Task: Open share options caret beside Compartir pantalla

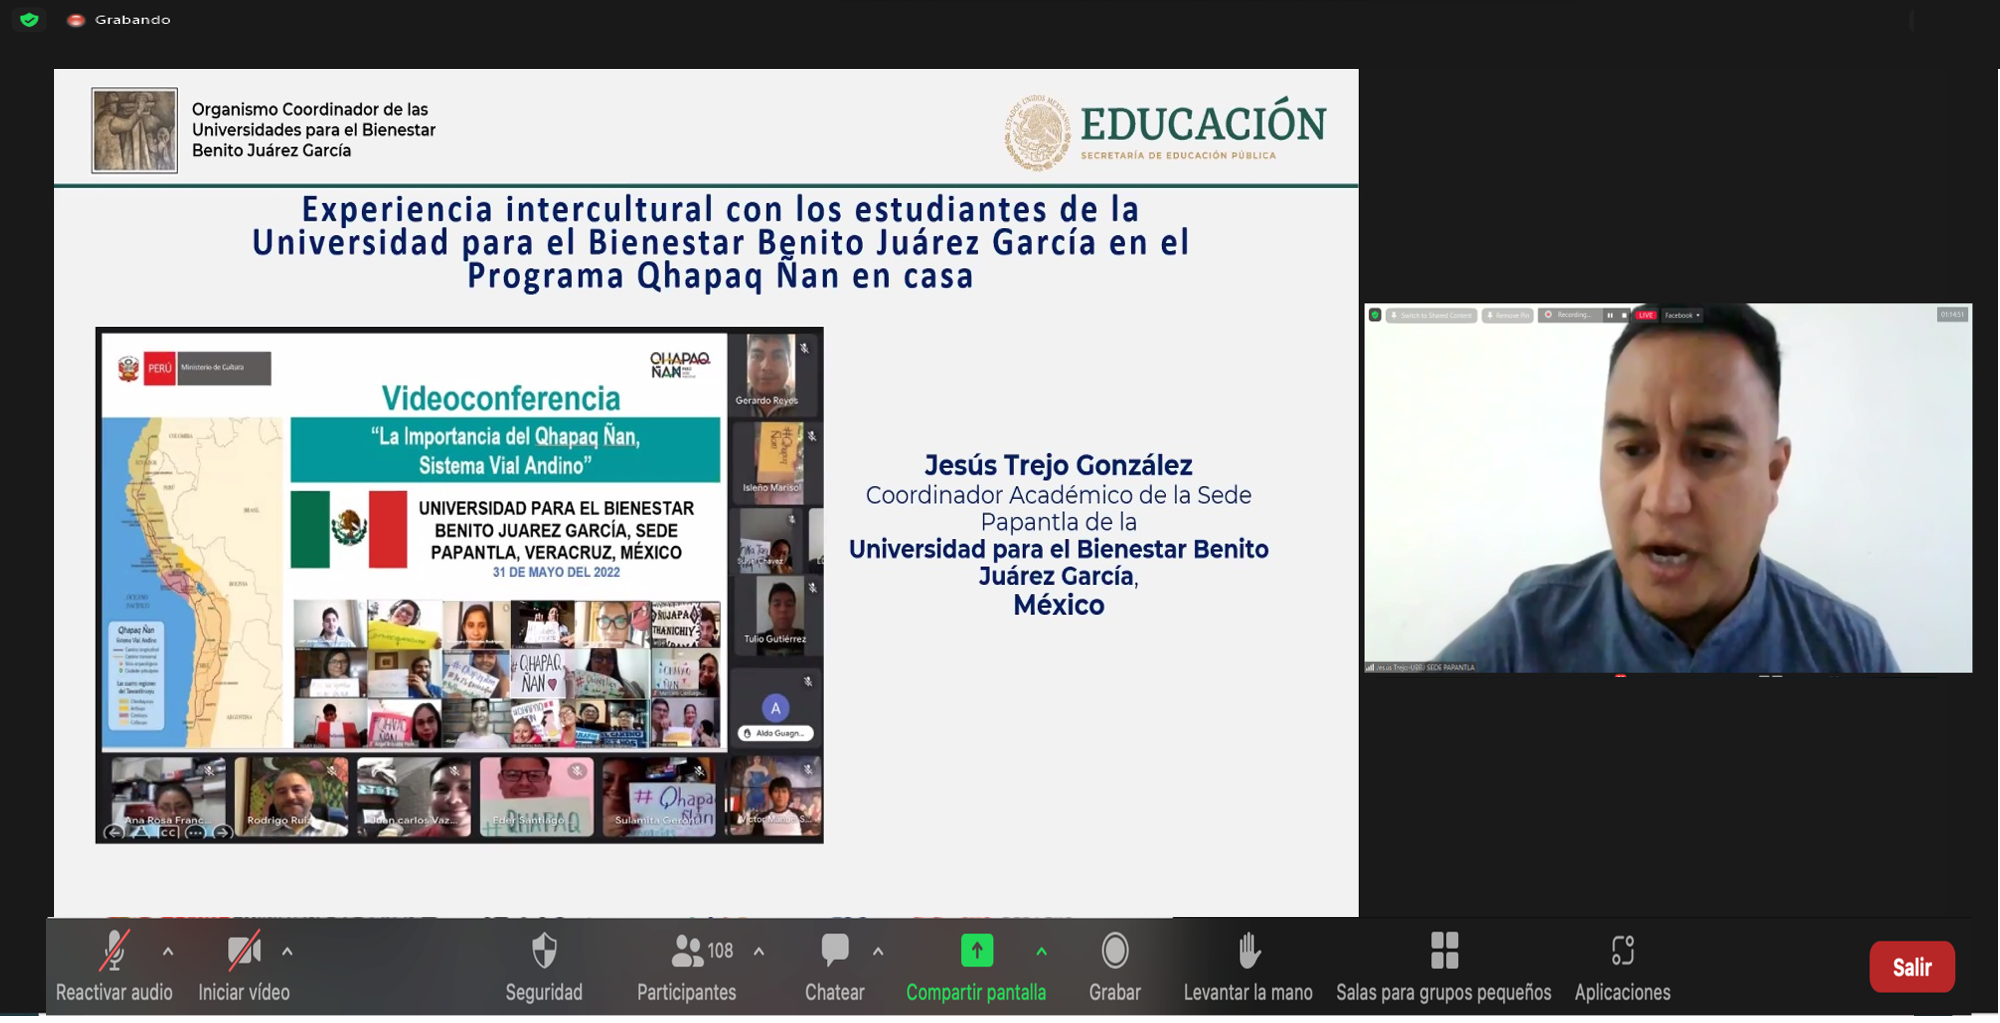Action: click(1042, 951)
